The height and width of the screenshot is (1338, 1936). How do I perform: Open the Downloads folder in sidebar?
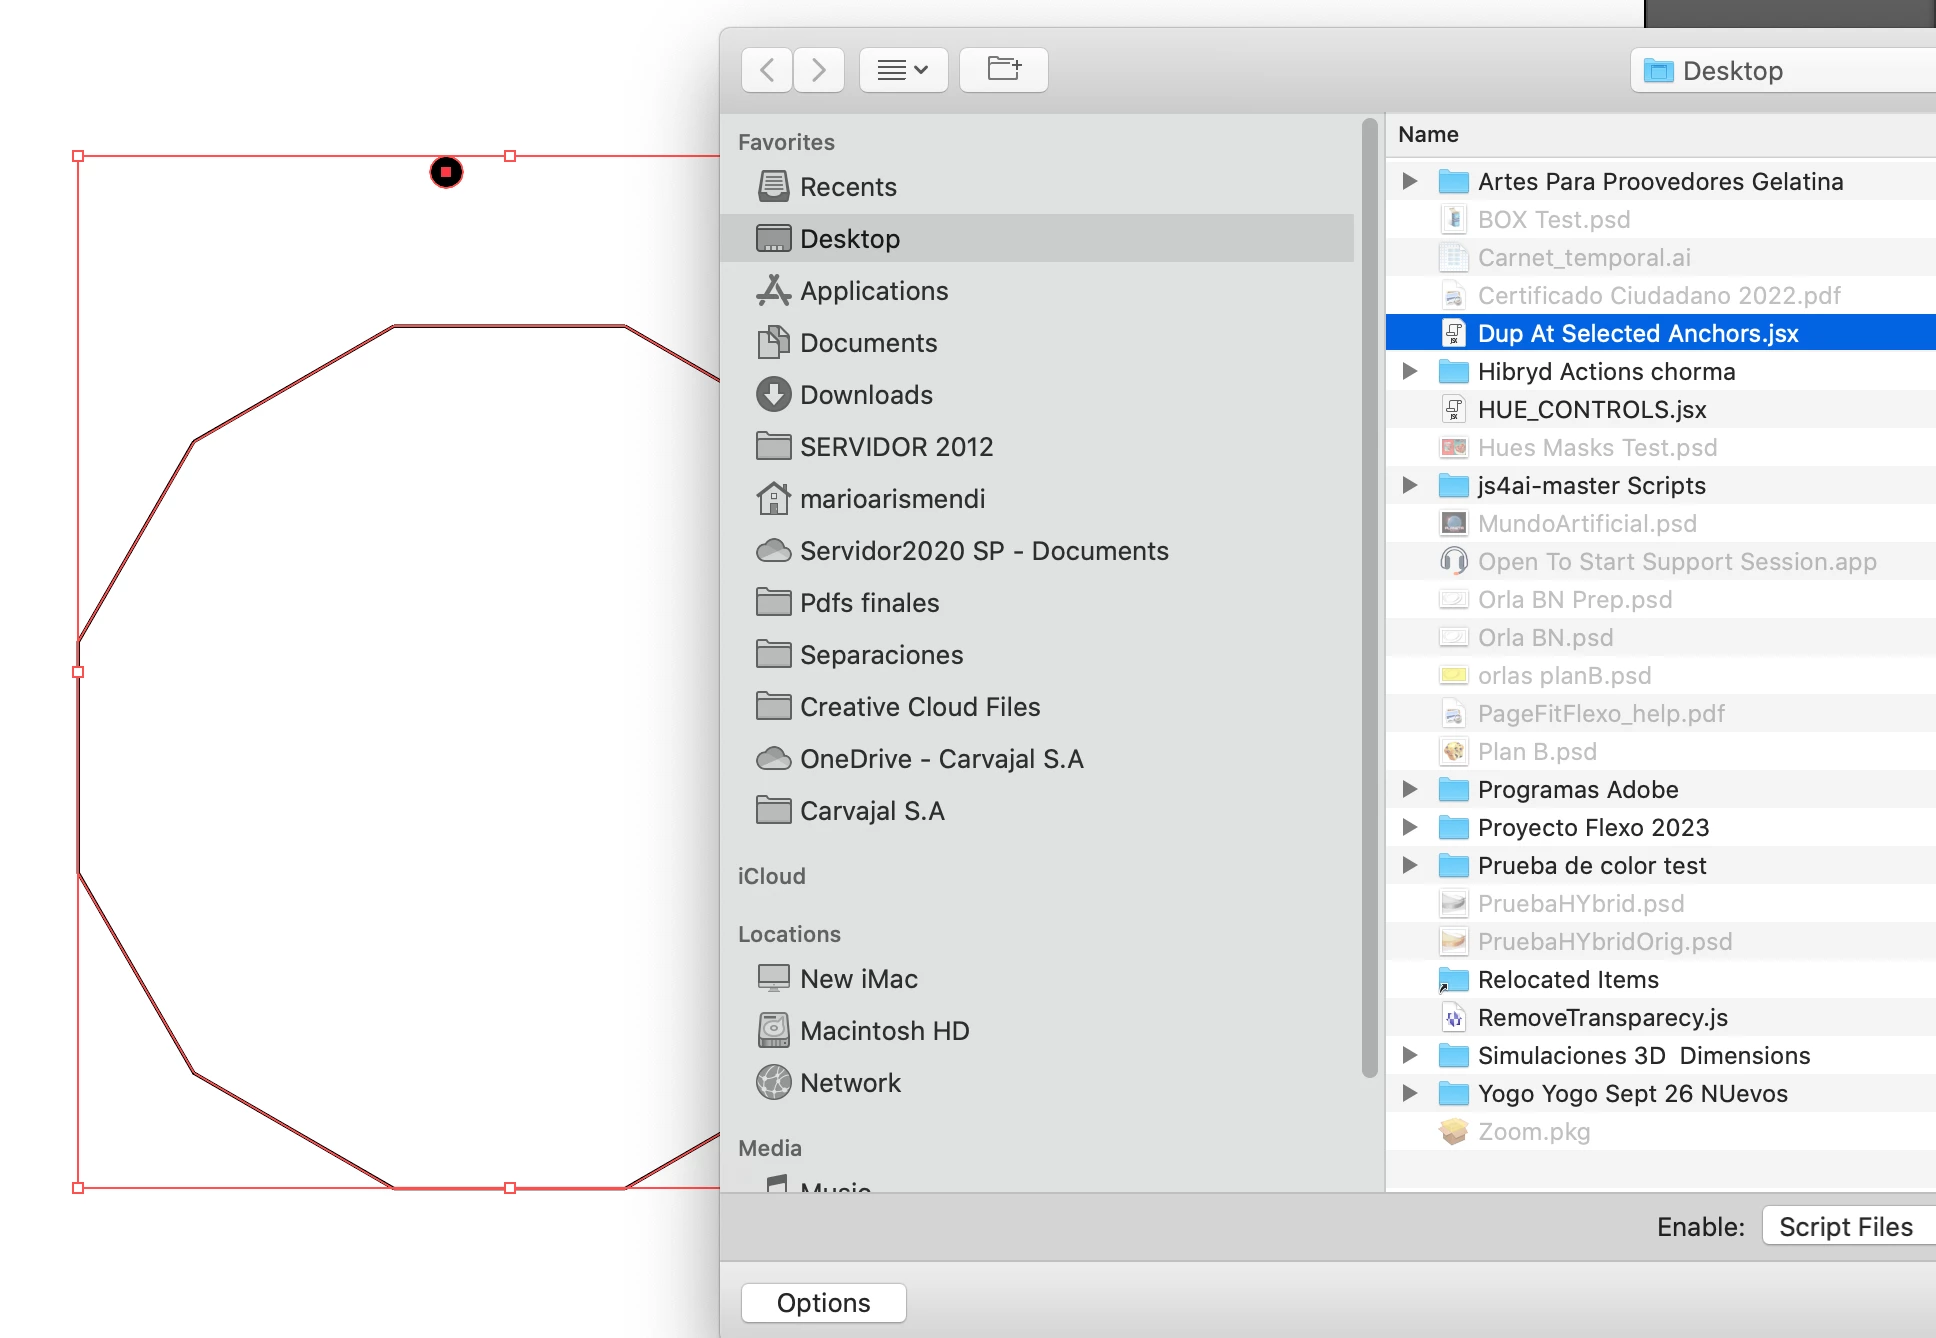(865, 395)
